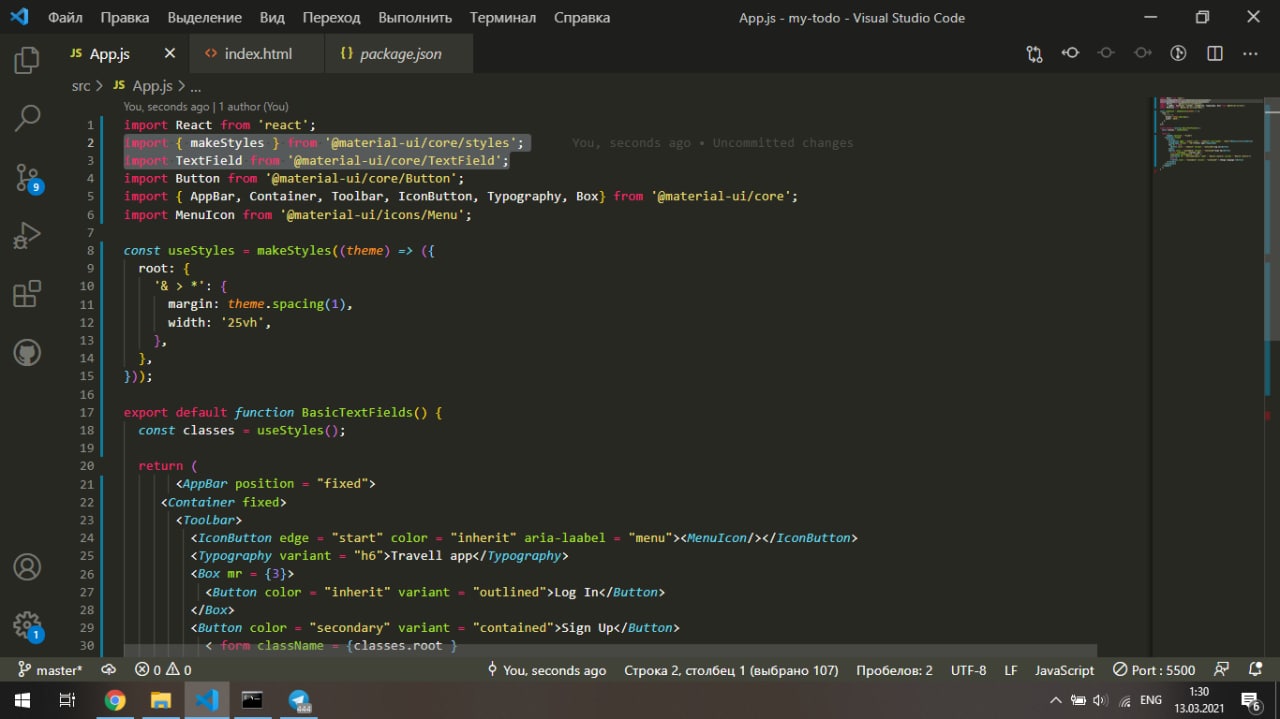
Task: Change indentation via Пробелов: 2
Action: [x=894, y=670]
